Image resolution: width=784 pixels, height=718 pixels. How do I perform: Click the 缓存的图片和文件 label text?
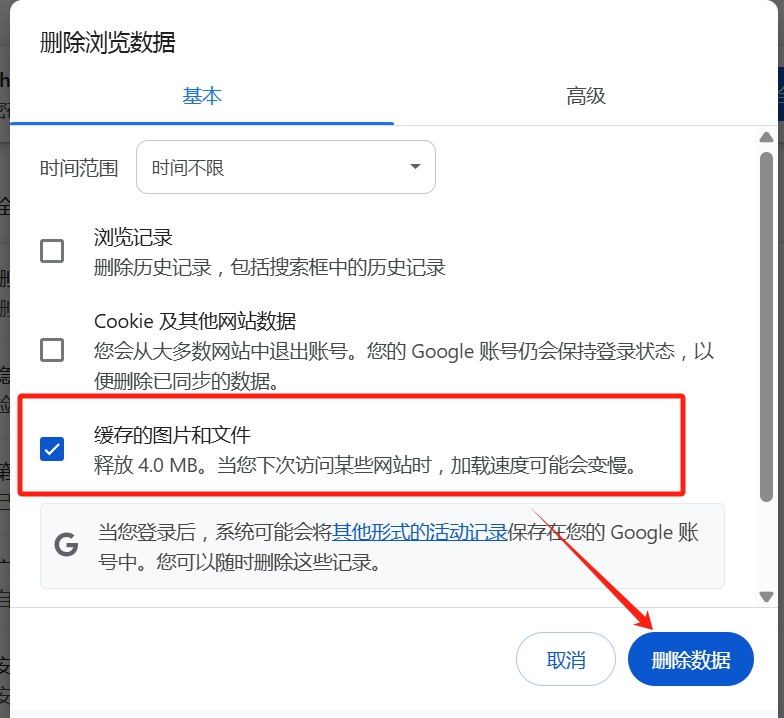172,435
